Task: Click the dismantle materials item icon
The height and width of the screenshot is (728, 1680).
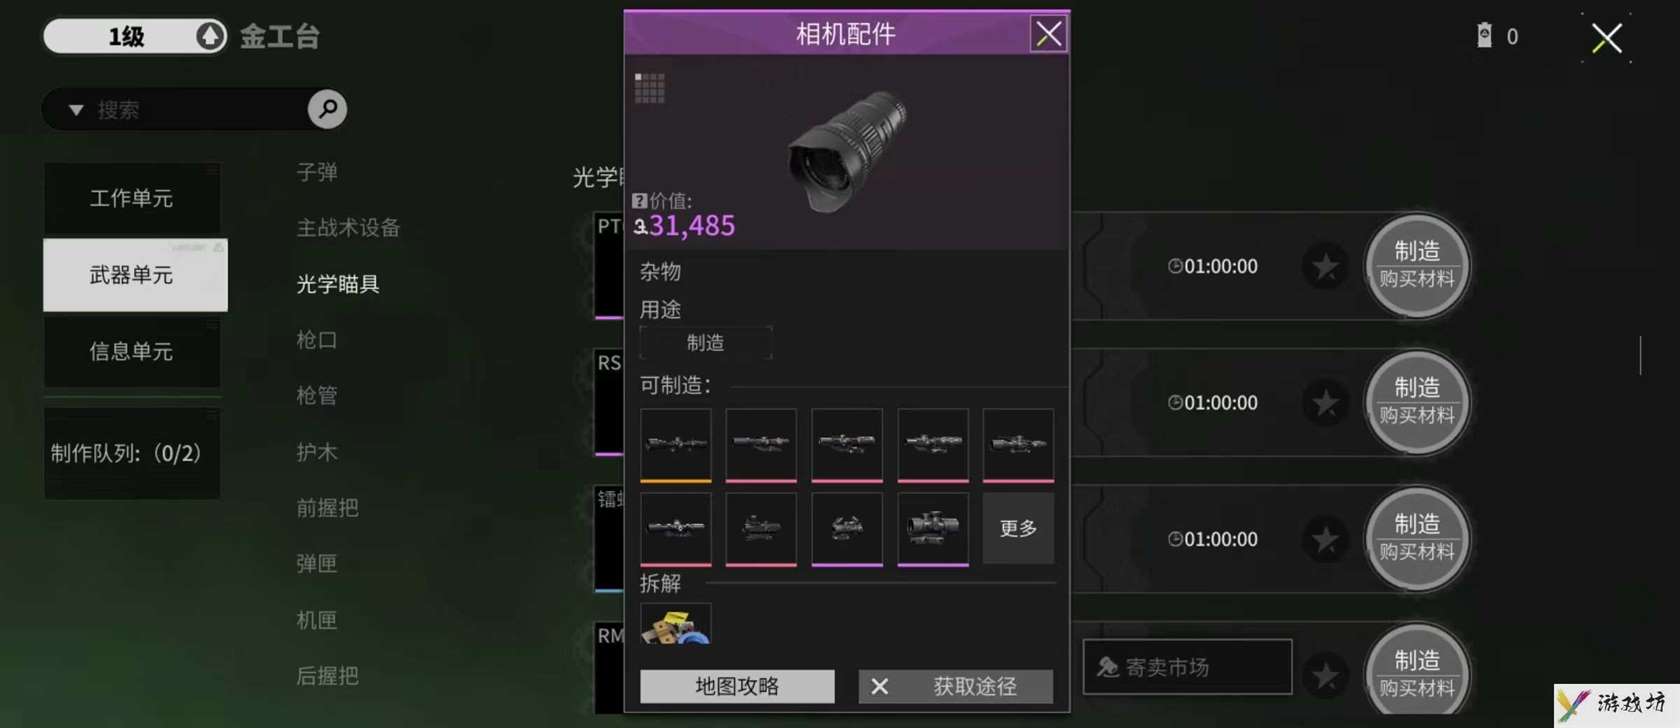Action: point(676,624)
